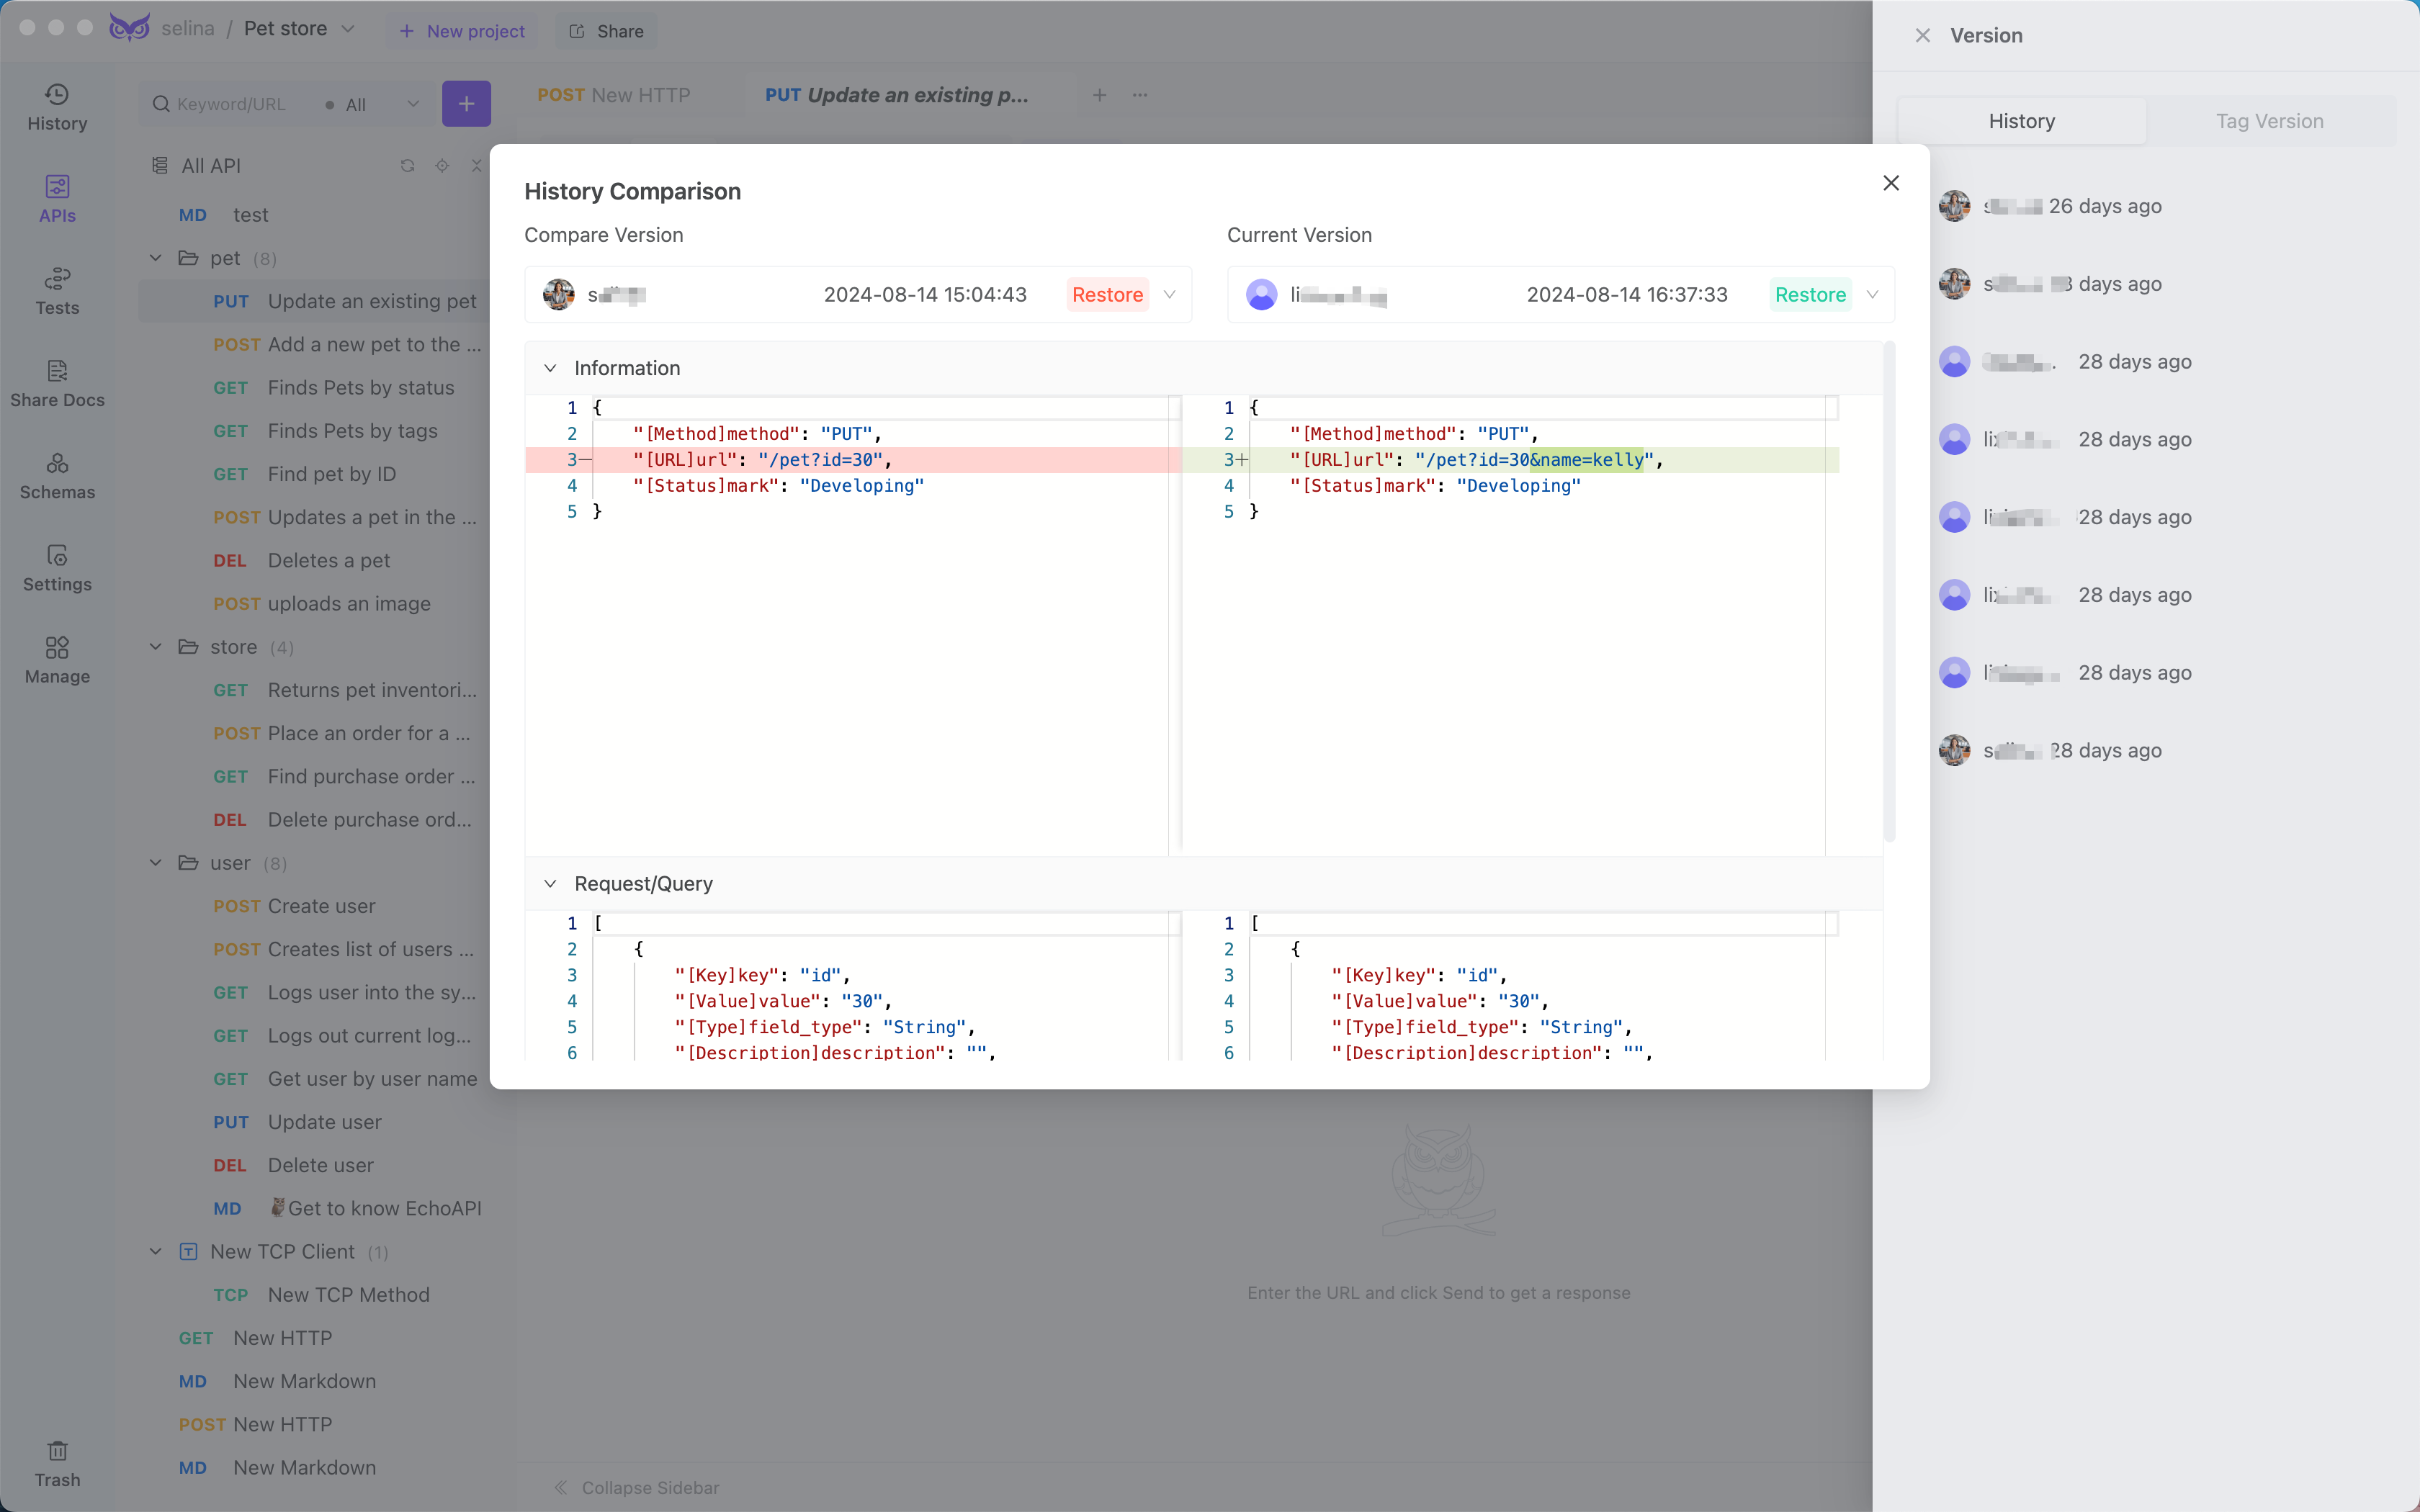Screen dimensions: 2420x1512
Task: Collapse the store folder
Action: 156,647
